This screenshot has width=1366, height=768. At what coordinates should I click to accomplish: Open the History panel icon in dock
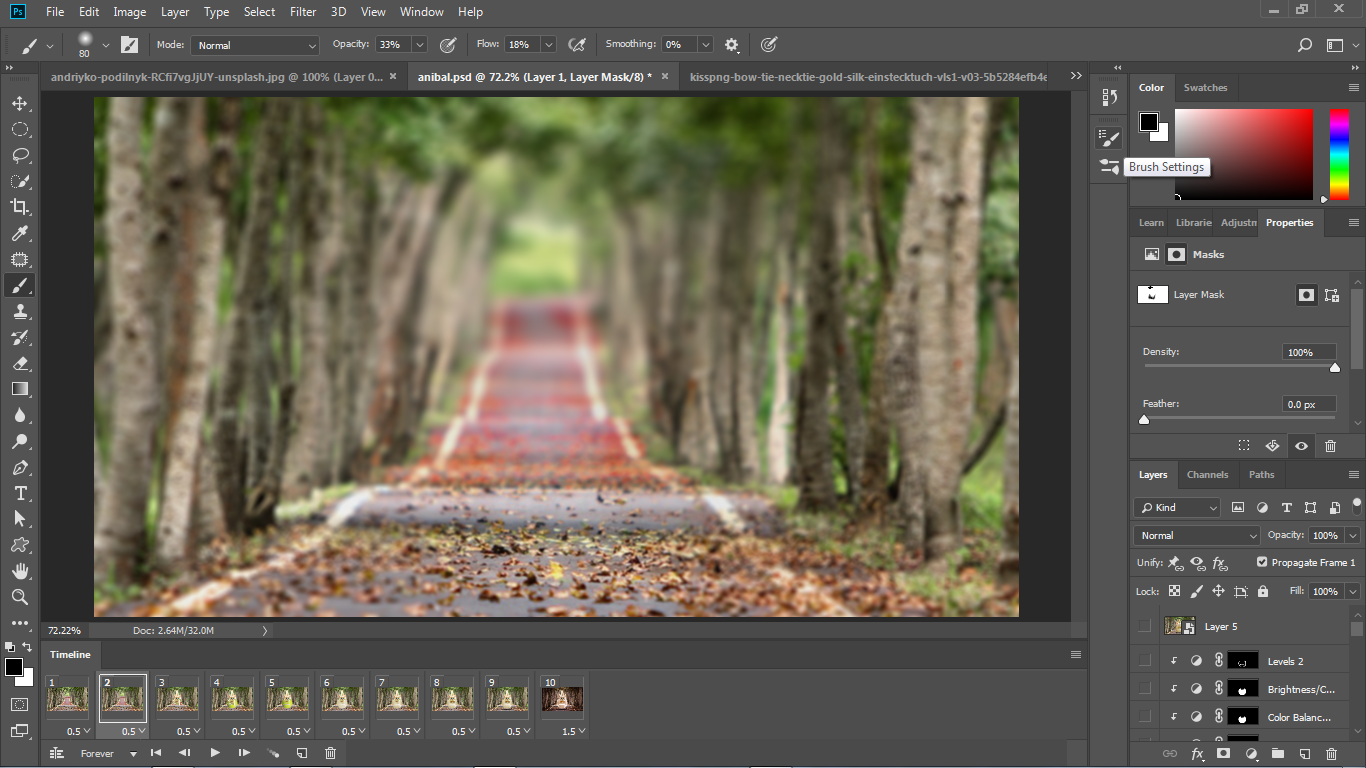click(x=1109, y=97)
